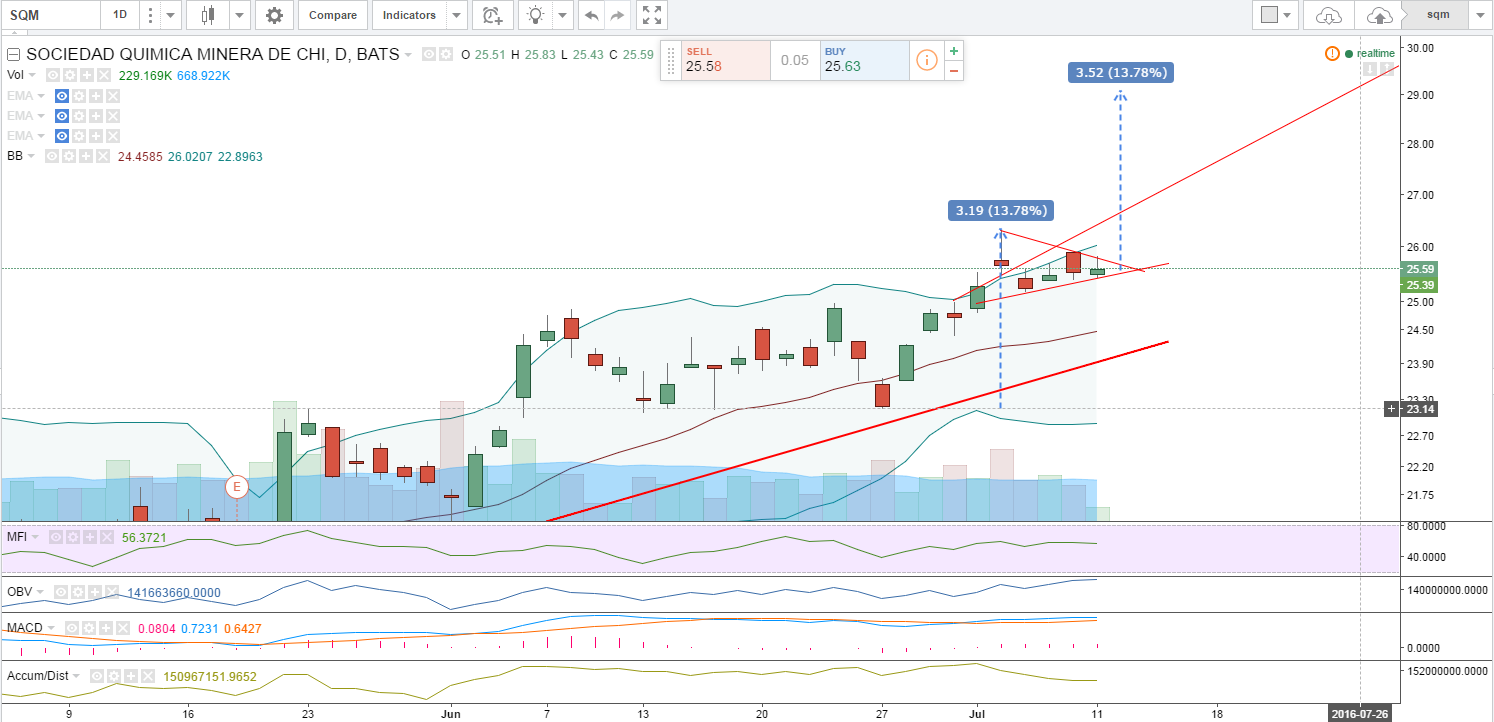The image size is (1494, 722).
Task: Click the trading panel drag handle
Action: 670,60
